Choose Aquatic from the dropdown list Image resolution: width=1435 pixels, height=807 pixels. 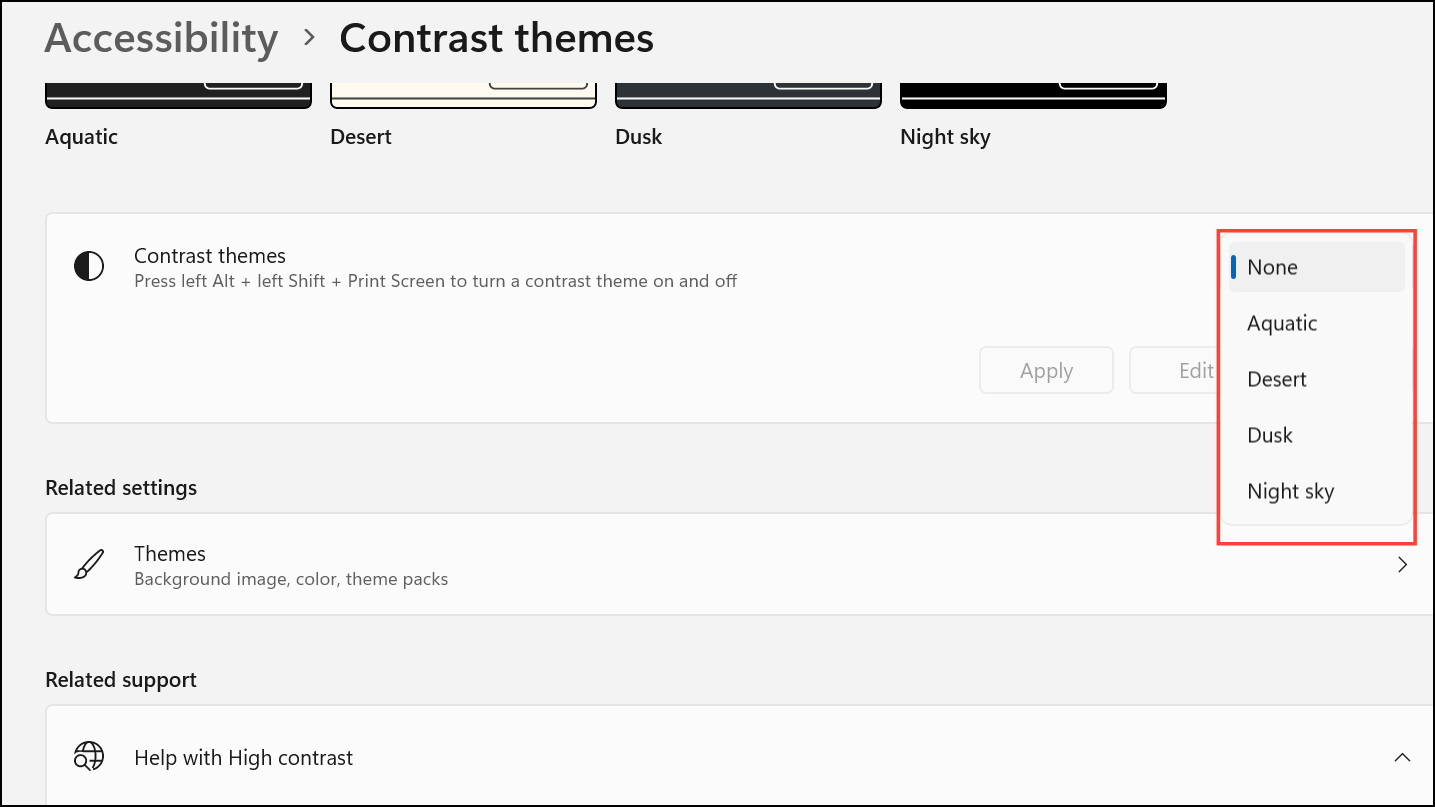tap(1316, 323)
